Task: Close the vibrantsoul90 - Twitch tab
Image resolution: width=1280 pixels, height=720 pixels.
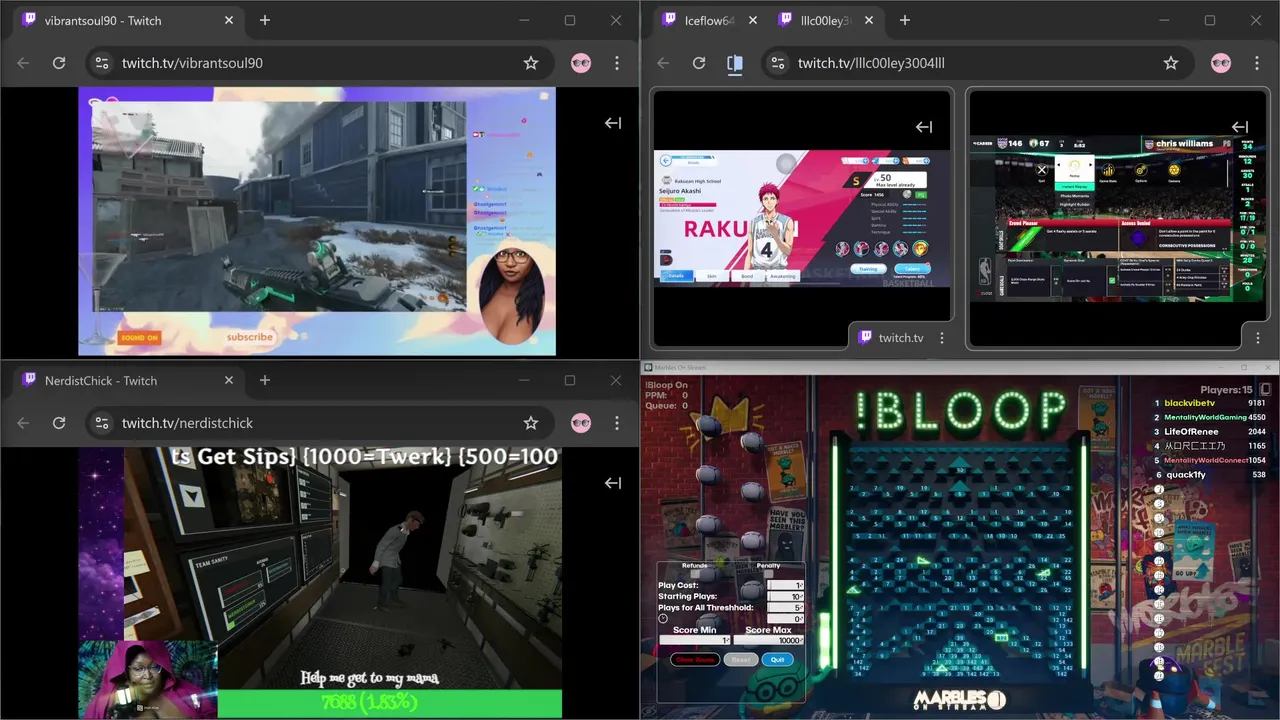Action: (229, 20)
